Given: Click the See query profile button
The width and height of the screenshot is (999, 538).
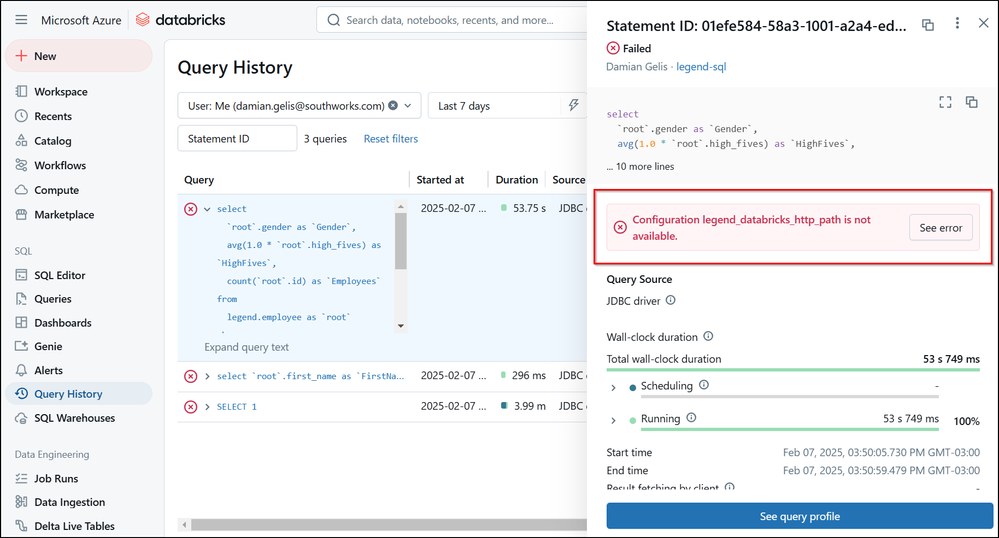Looking at the screenshot, I should click(x=800, y=516).
